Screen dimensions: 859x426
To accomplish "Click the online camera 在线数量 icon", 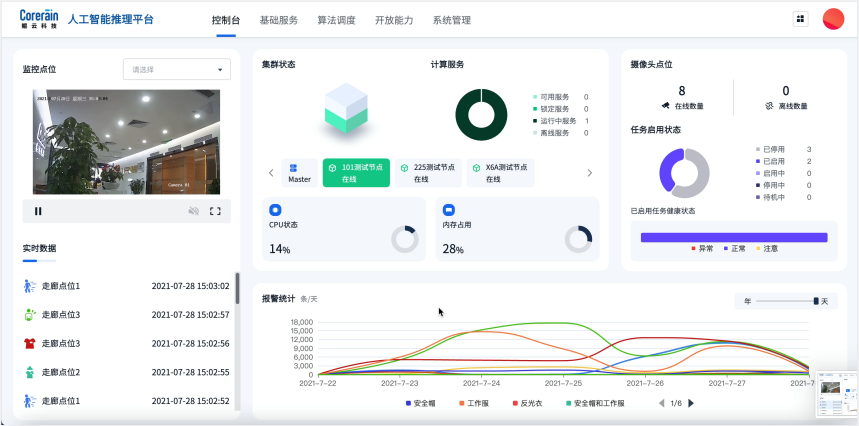I will point(665,105).
